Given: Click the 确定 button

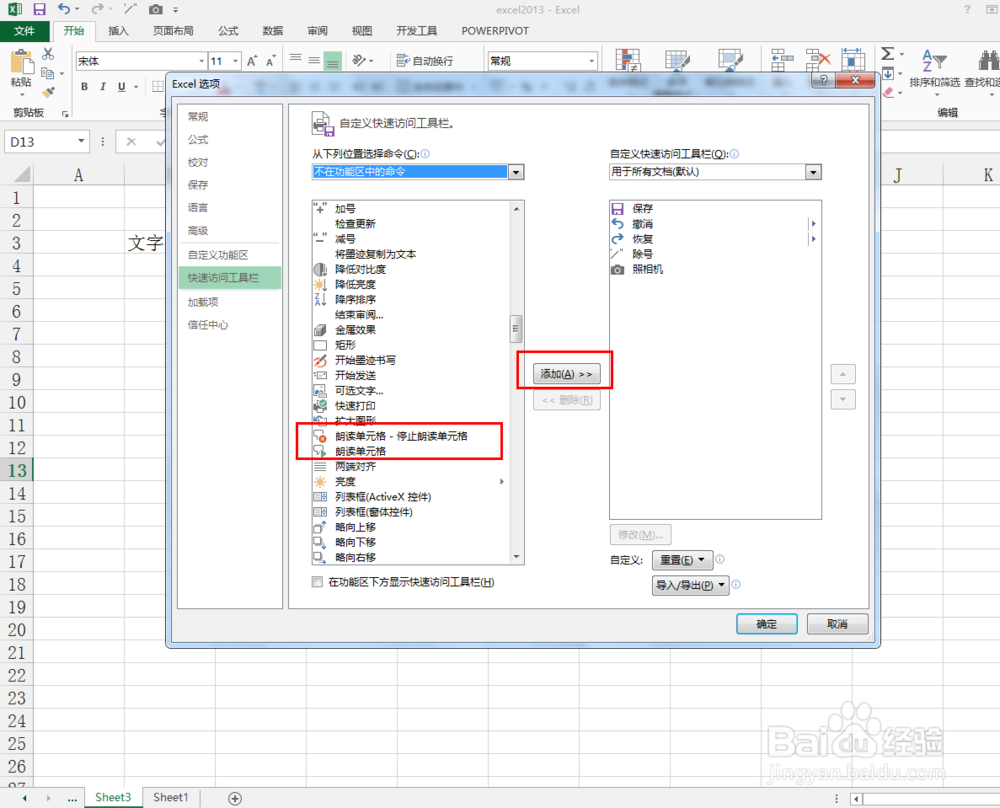Looking at the screenshot, I should 767,624.
